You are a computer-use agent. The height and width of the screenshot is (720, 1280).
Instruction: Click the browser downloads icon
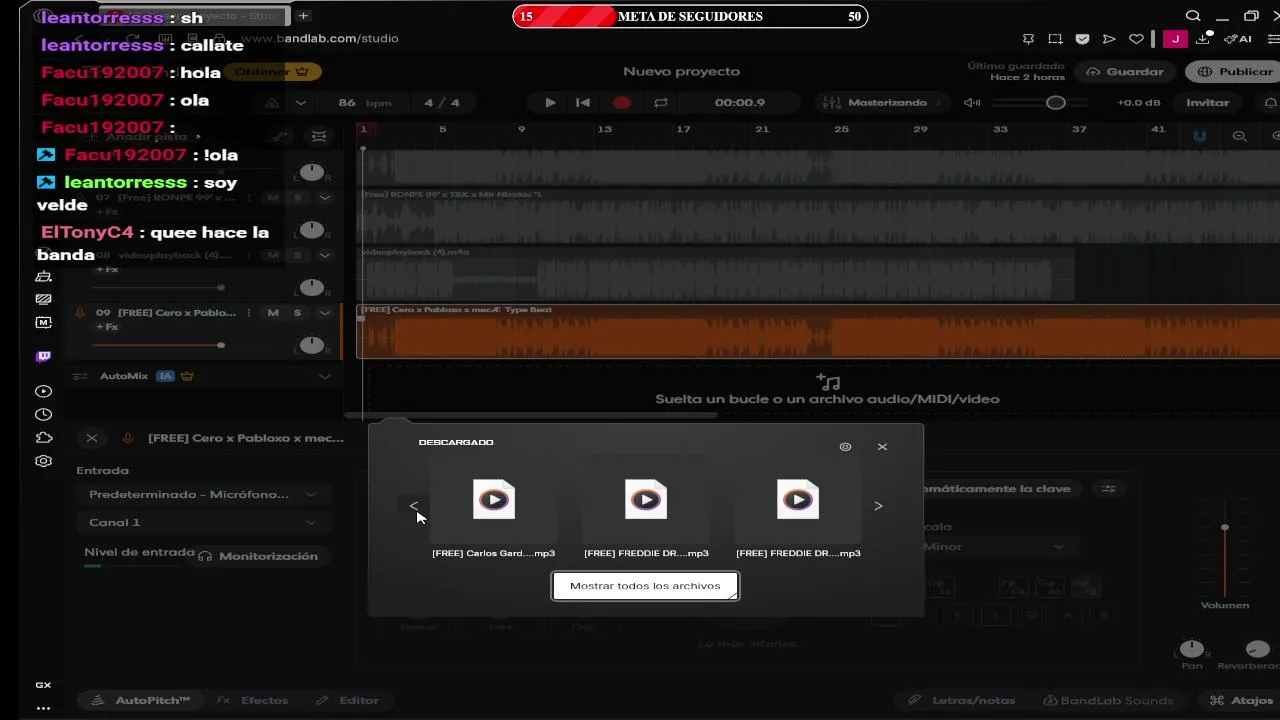pyautogui.click(x=1203, y=39)
